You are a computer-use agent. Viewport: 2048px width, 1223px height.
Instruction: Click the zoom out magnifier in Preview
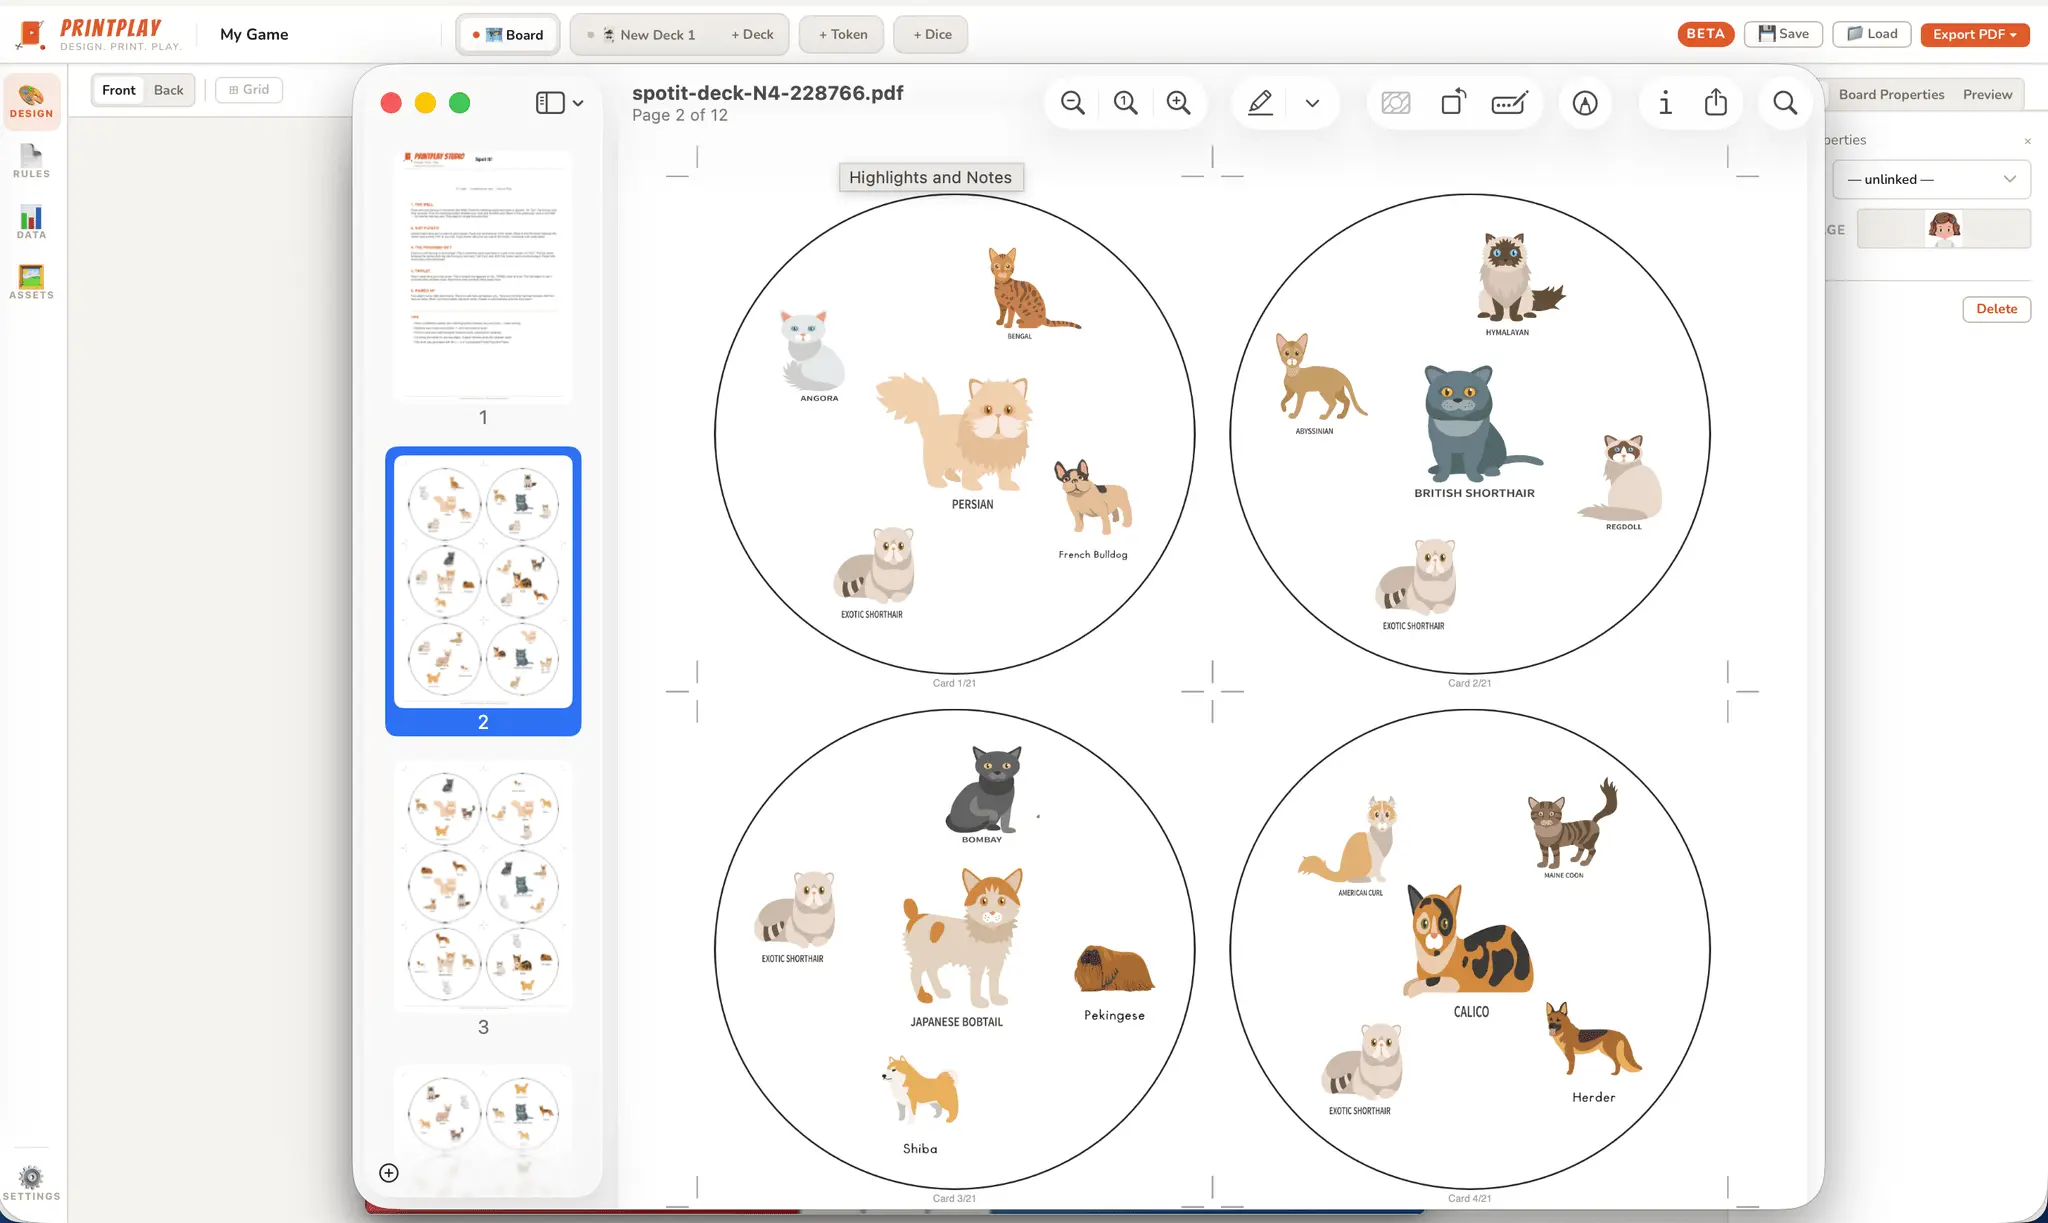(x=1072, y=103)
